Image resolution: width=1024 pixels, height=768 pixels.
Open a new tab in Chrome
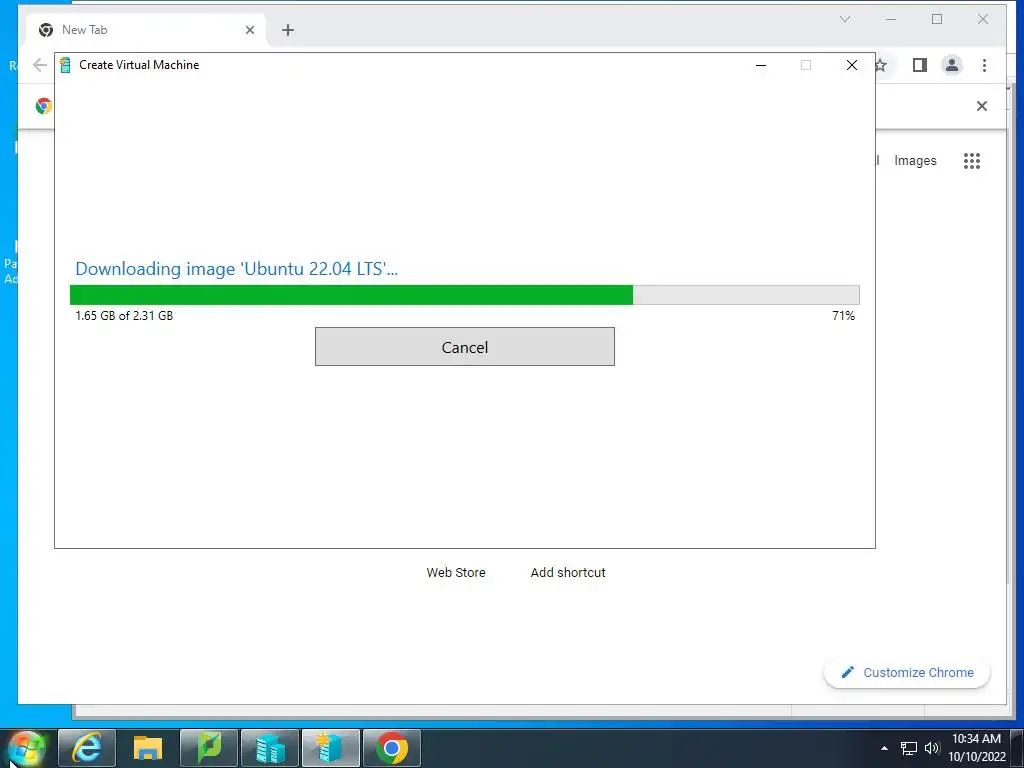tap(288, 30)
